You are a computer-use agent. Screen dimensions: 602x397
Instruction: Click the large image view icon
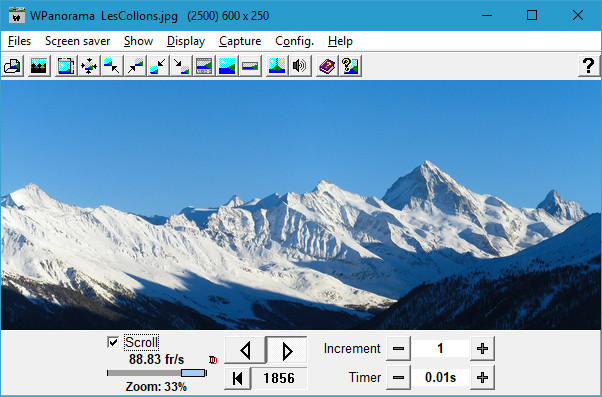pyautogui.click(x=227, y=66)
